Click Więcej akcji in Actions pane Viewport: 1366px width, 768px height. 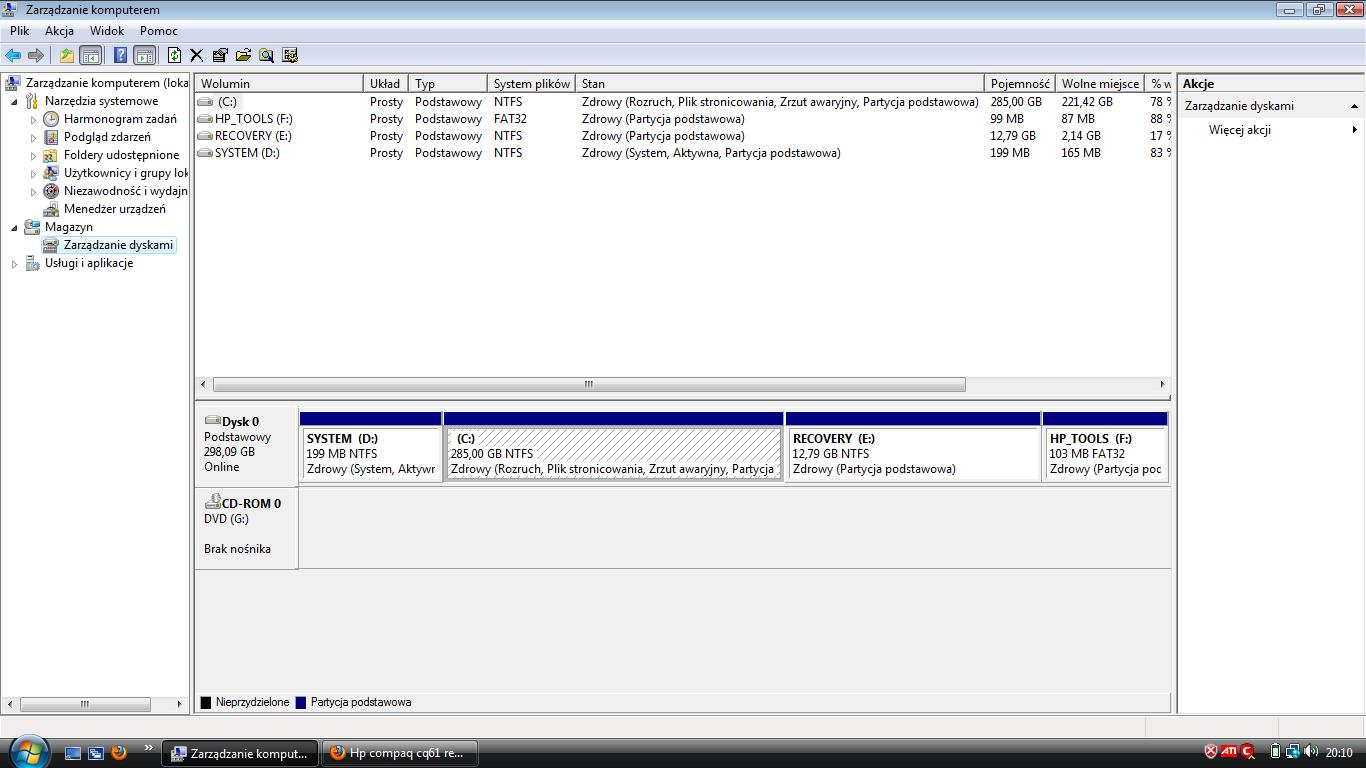(1239, 130)
